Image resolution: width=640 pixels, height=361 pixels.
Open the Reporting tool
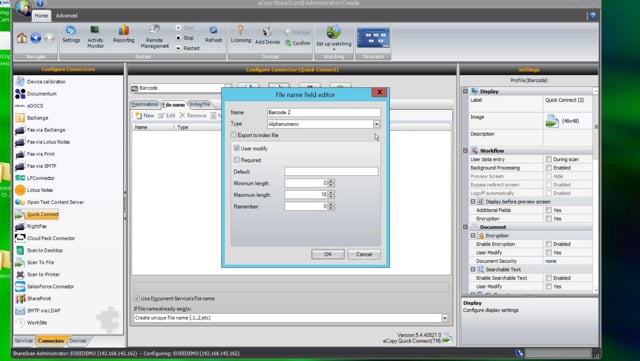(124, 35)
